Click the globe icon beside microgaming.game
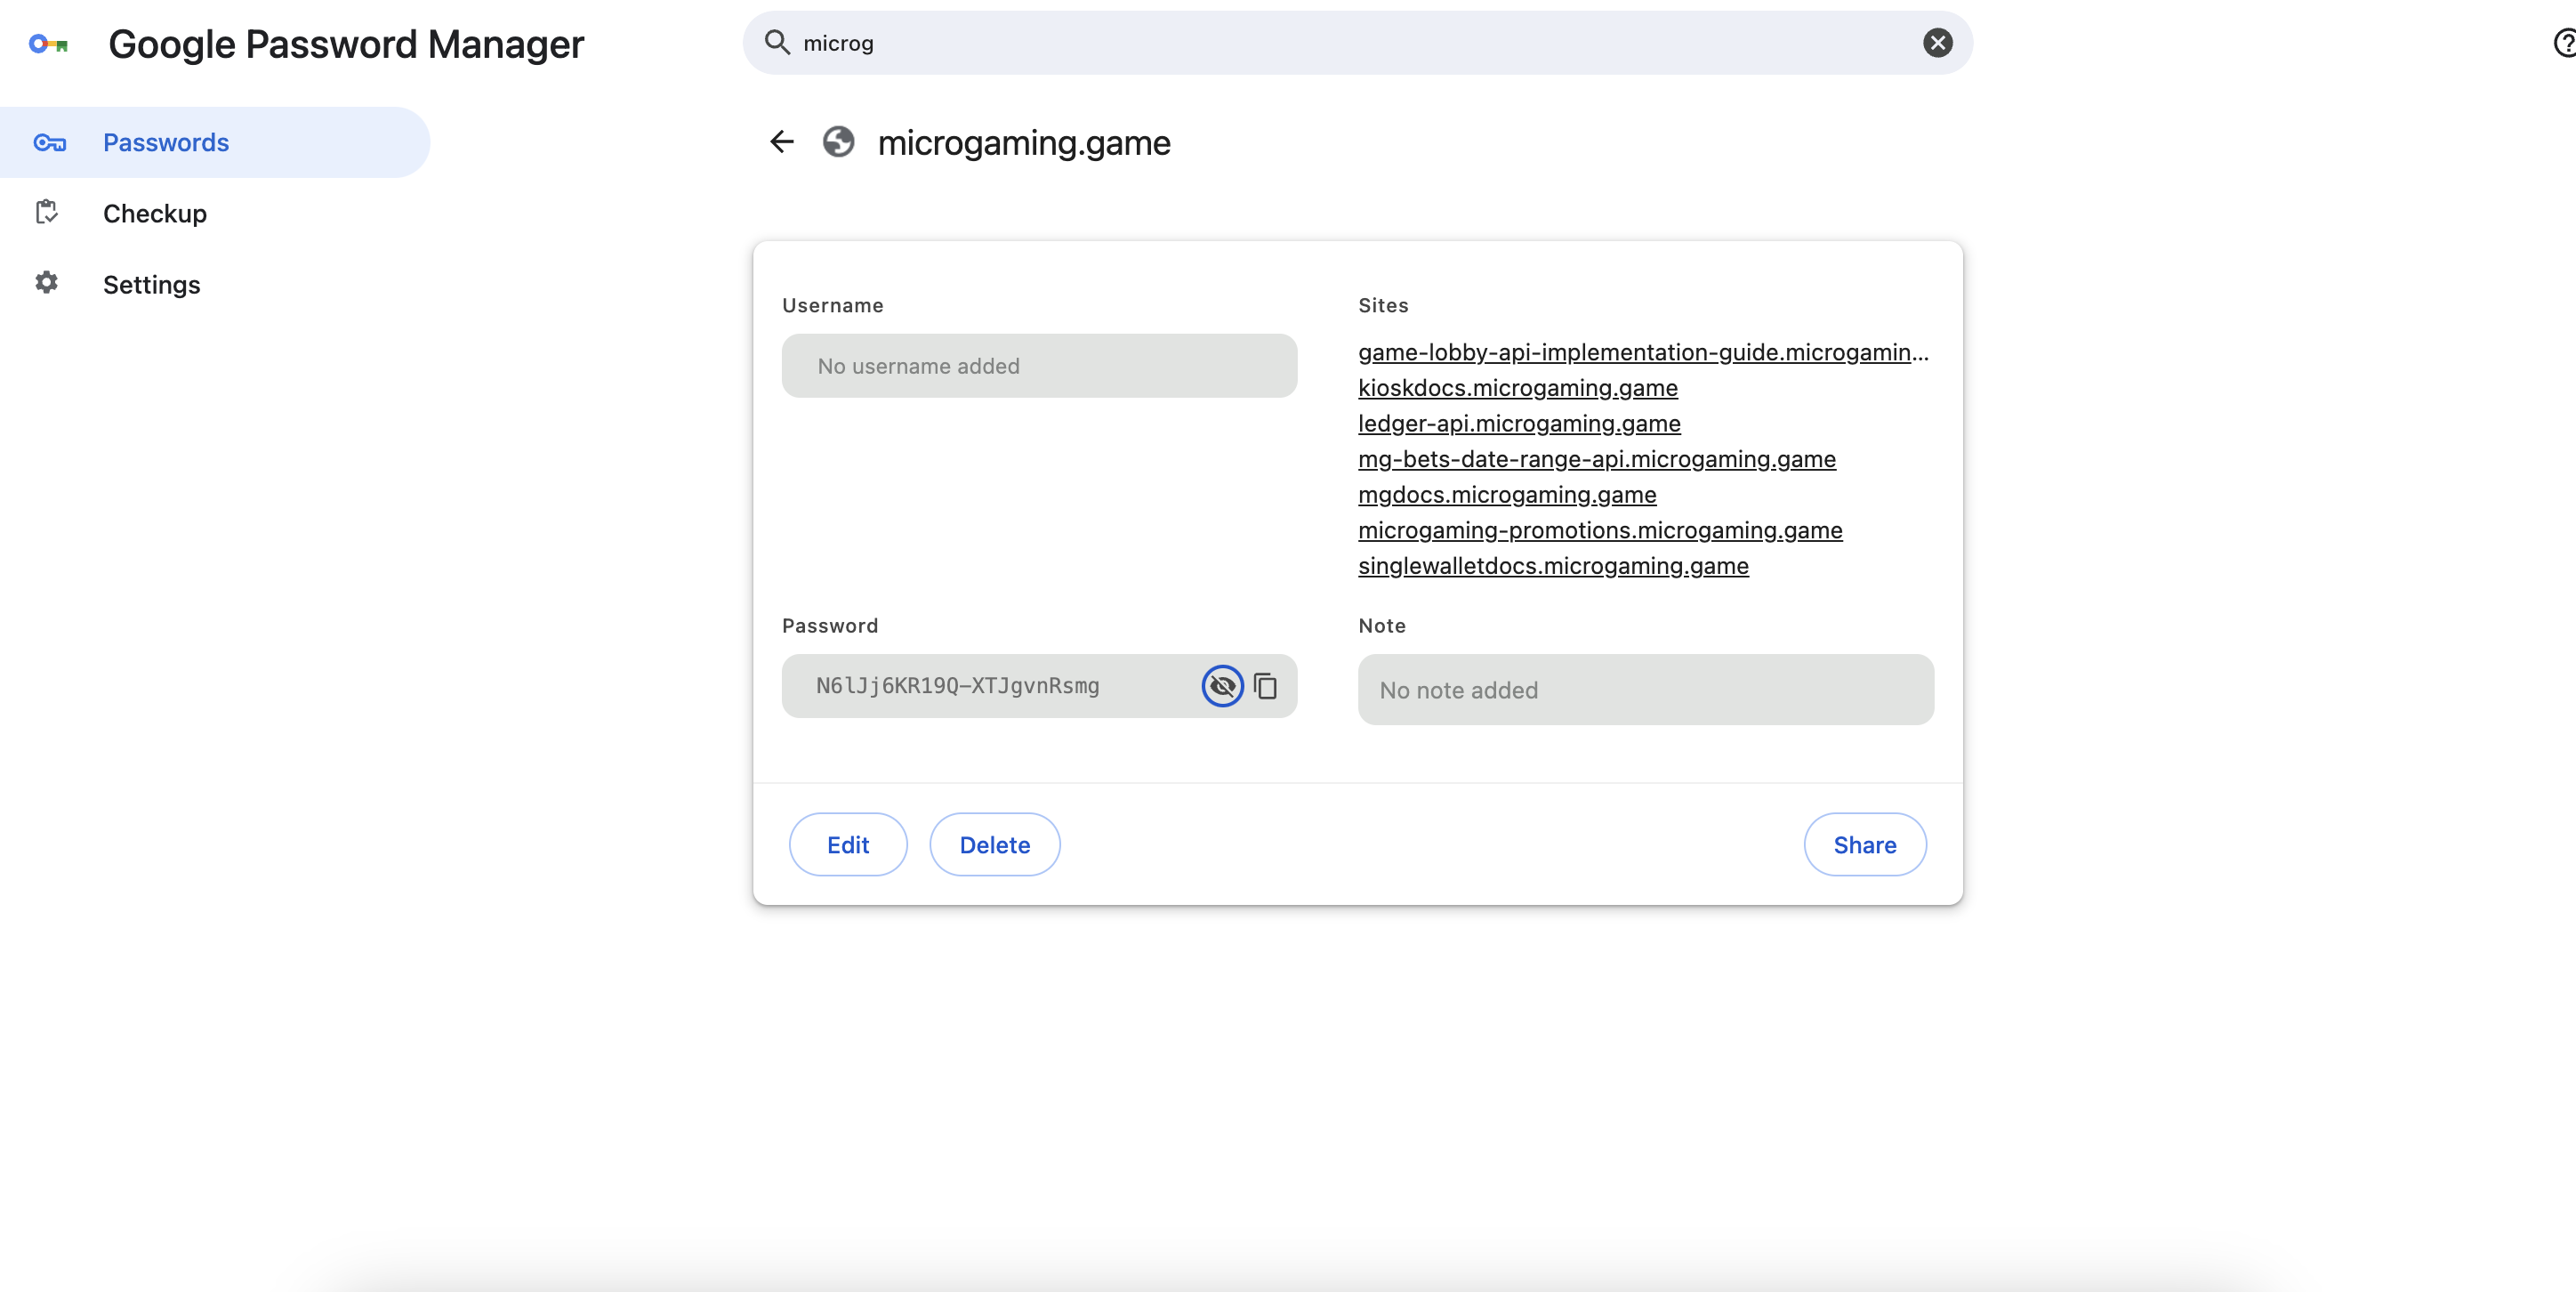The height and width of the screenshot is (1292, 2576). tap(838, 142)
